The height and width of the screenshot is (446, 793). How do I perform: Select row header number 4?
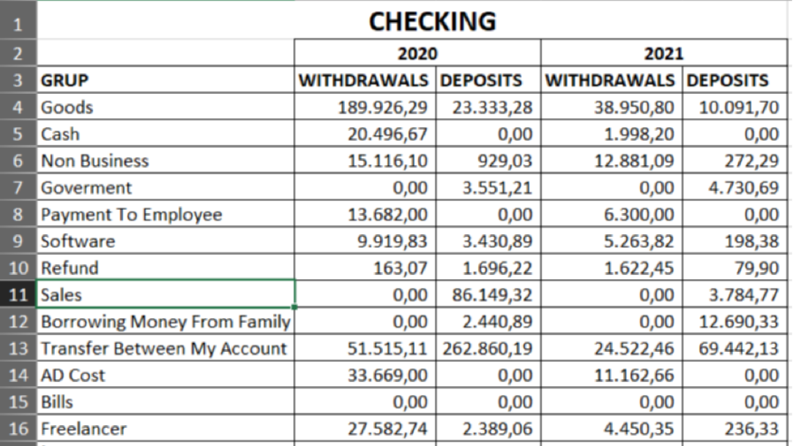[18, 107]
